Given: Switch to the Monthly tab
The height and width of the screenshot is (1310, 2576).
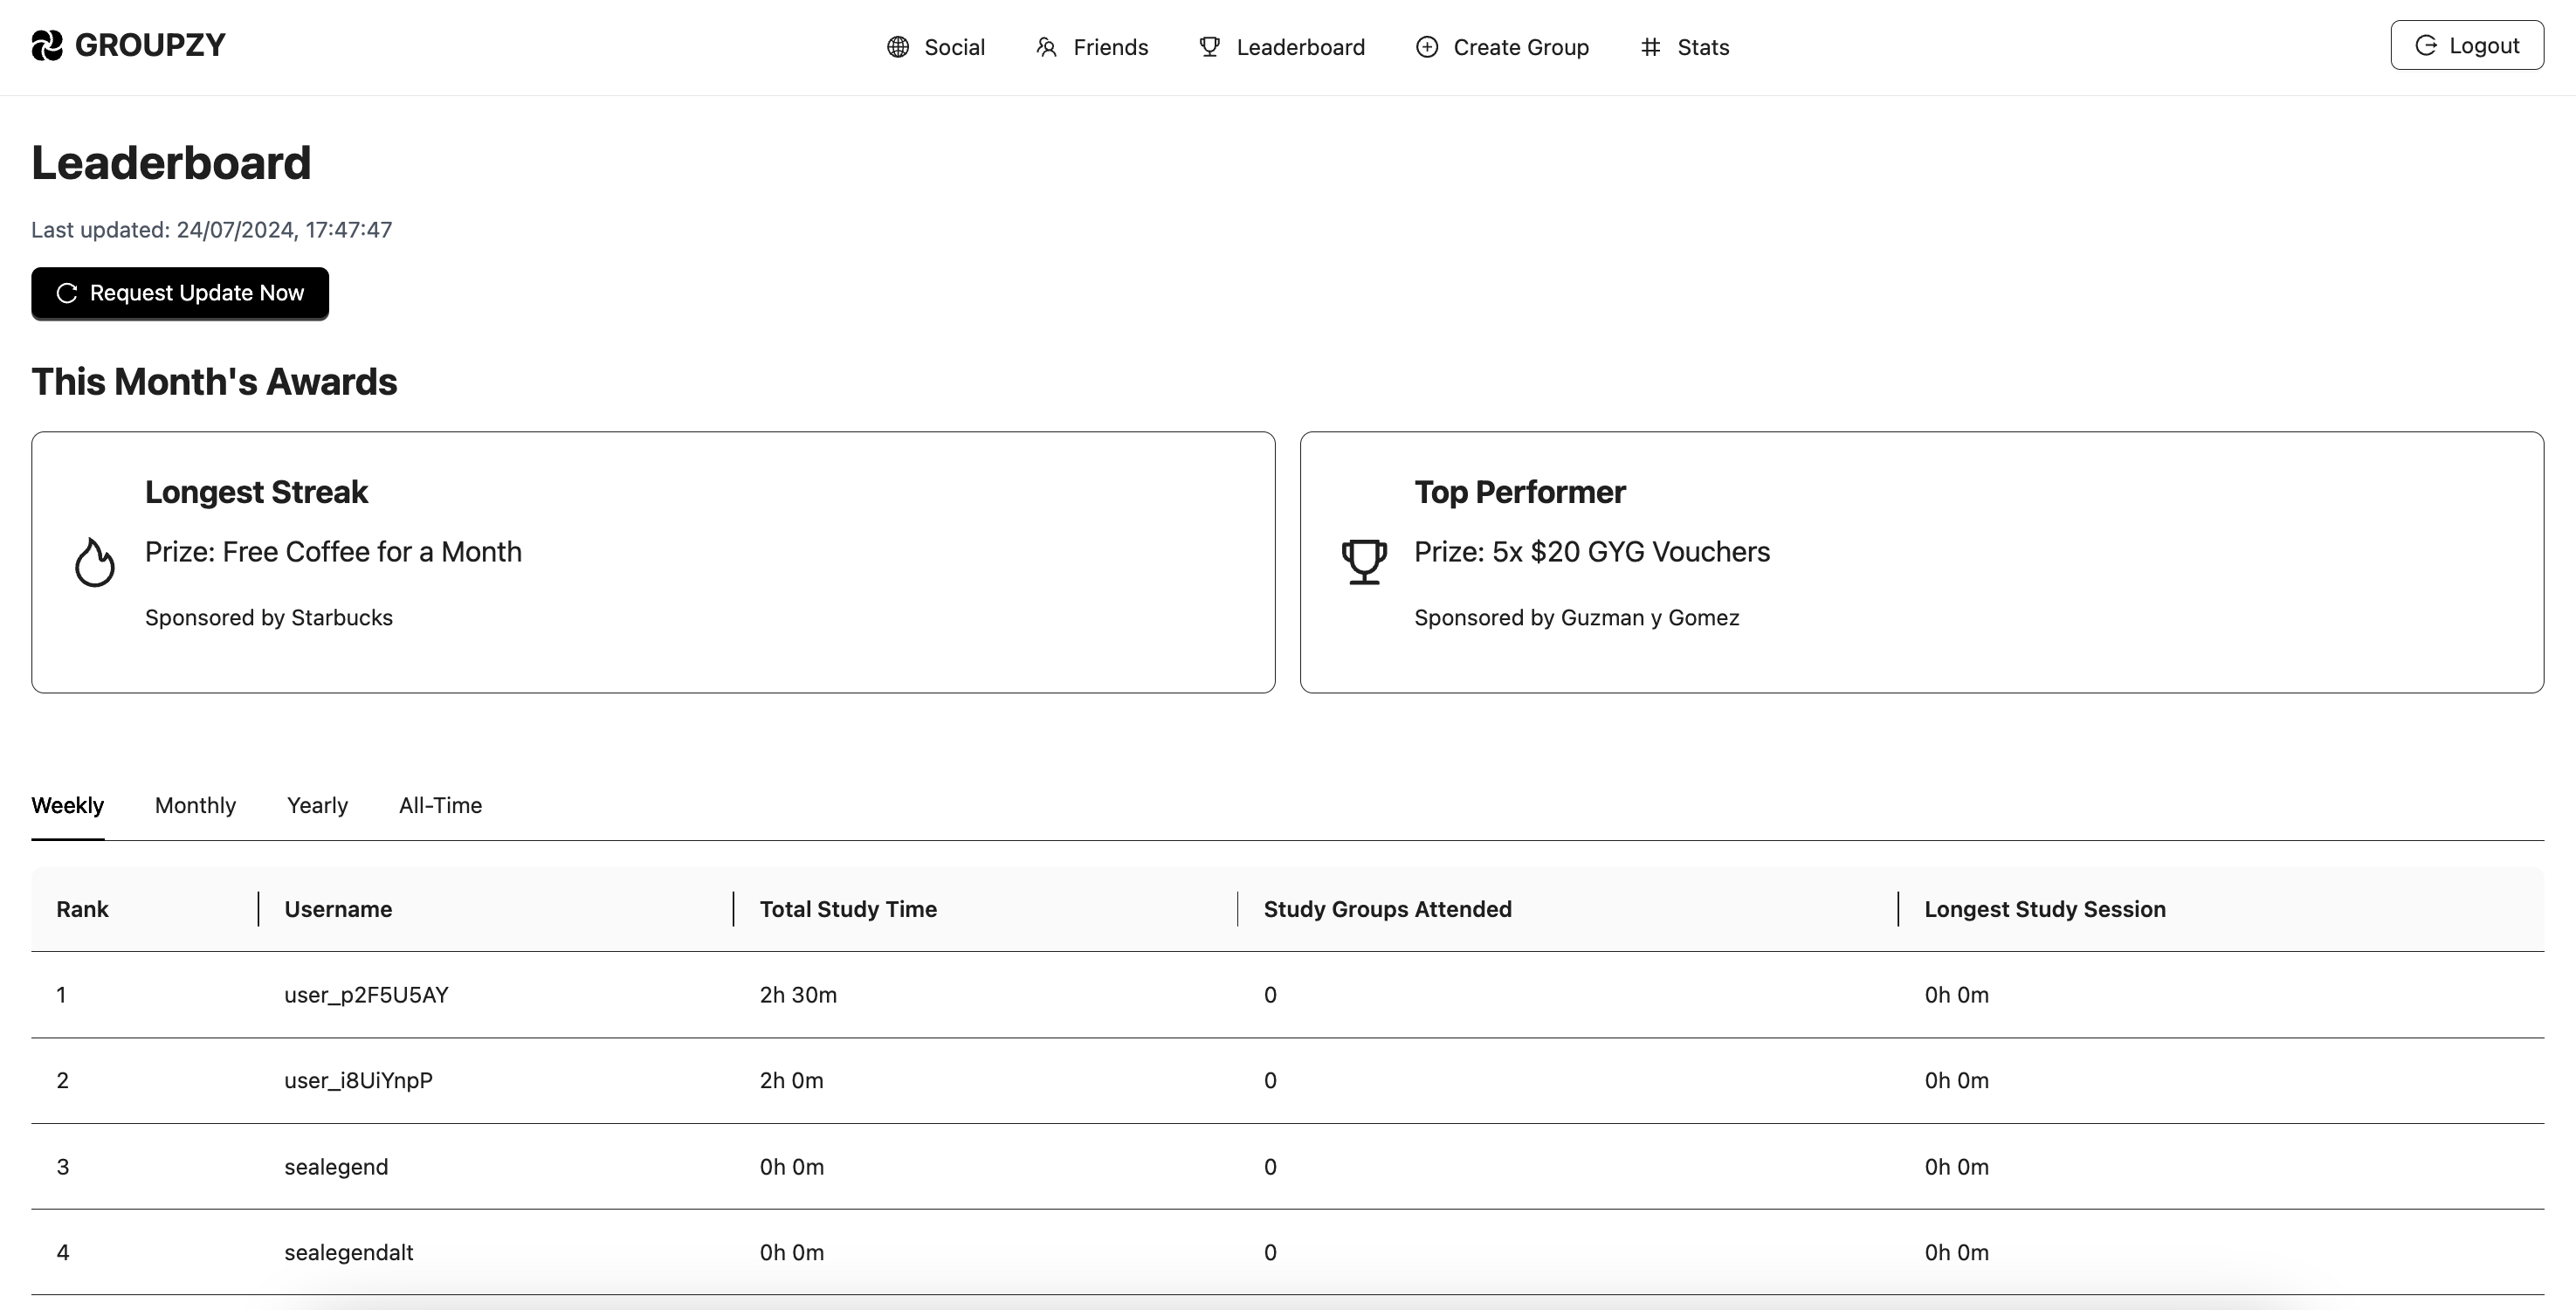Looking at the screenshot, I should click(195, 806).
